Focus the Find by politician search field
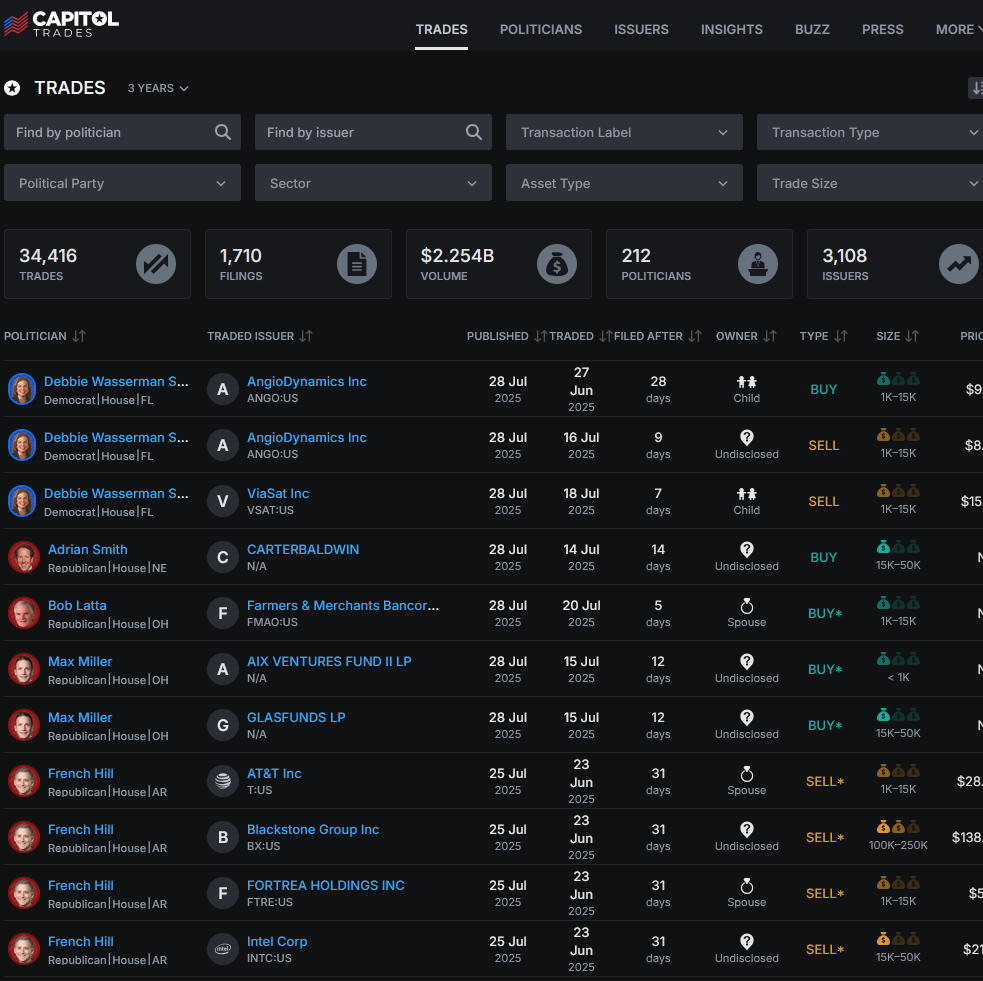Image resolution: width=983 pixels, height=981 pixels. tap(122, 132)
